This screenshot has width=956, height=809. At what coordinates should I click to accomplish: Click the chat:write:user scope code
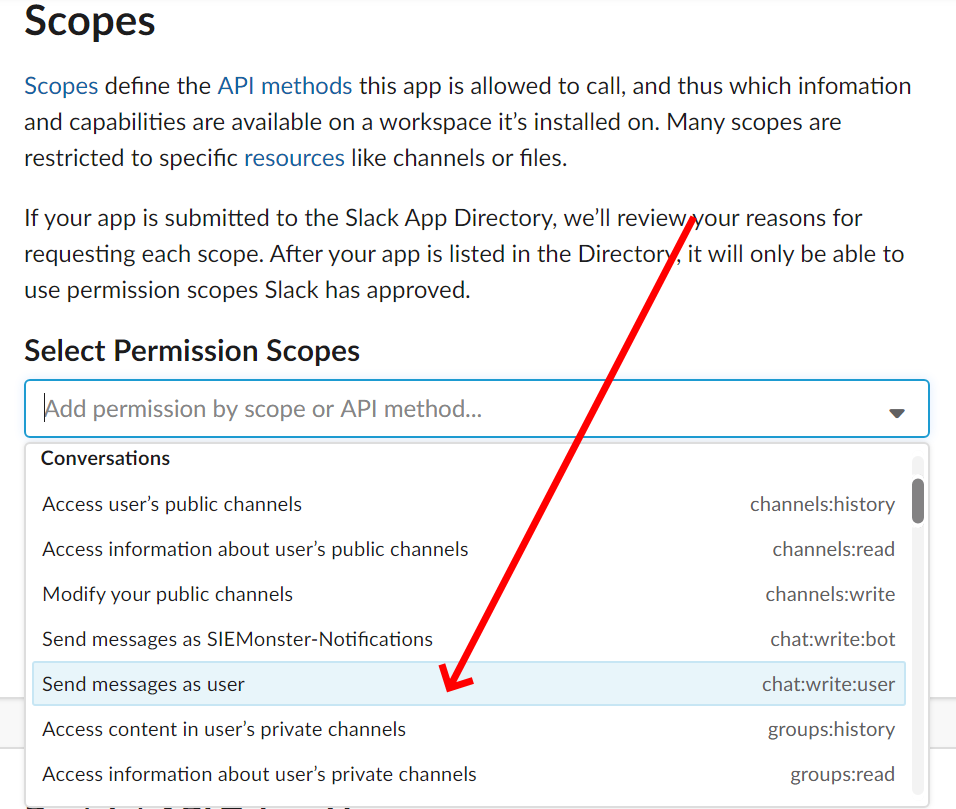[x=828, y=684]
